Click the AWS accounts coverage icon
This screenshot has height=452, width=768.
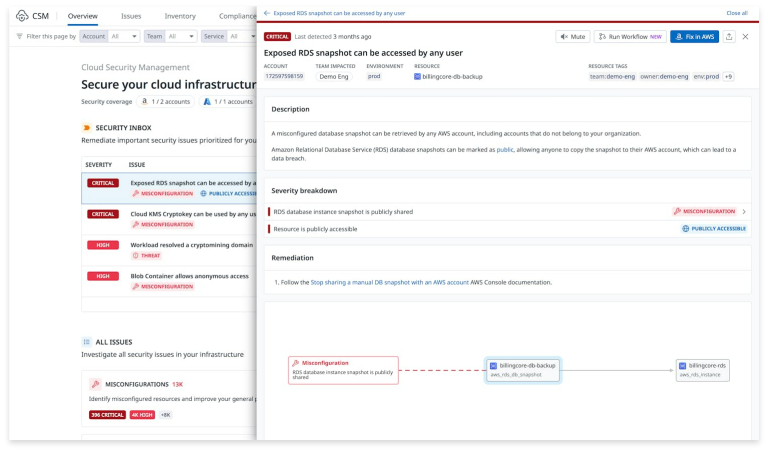(145, 101)
